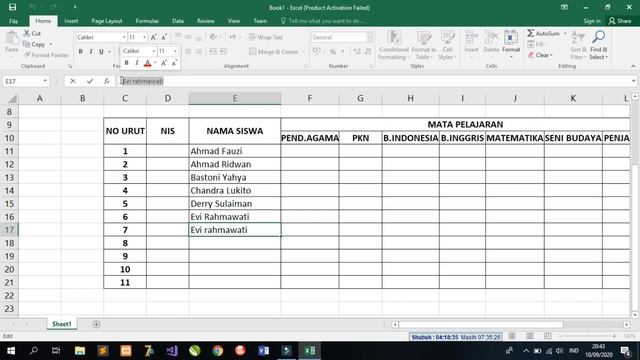Toggle Italic on the mini toolbar
Image resolution: width=640 pixels, height=360 pixels.
[x=137, y=63]
